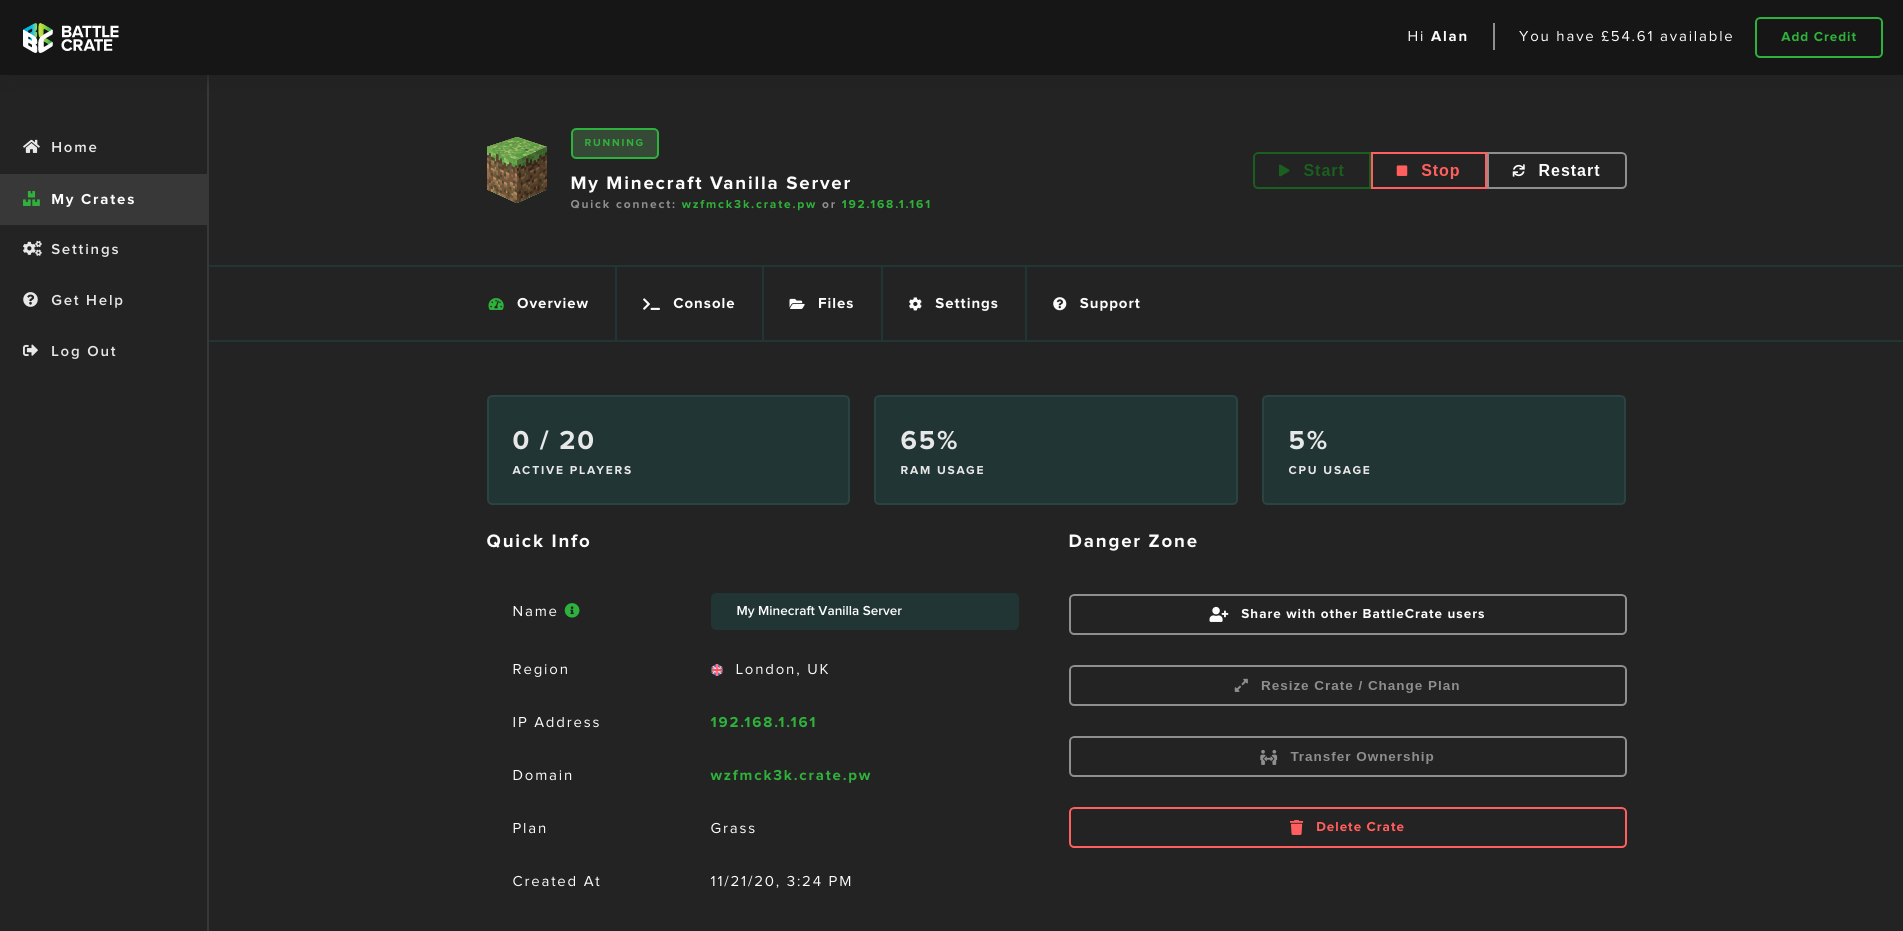Screen dimensions: 1903x931
Task: Click the sidebar Settings gears icon
Action: coord(32,249)
